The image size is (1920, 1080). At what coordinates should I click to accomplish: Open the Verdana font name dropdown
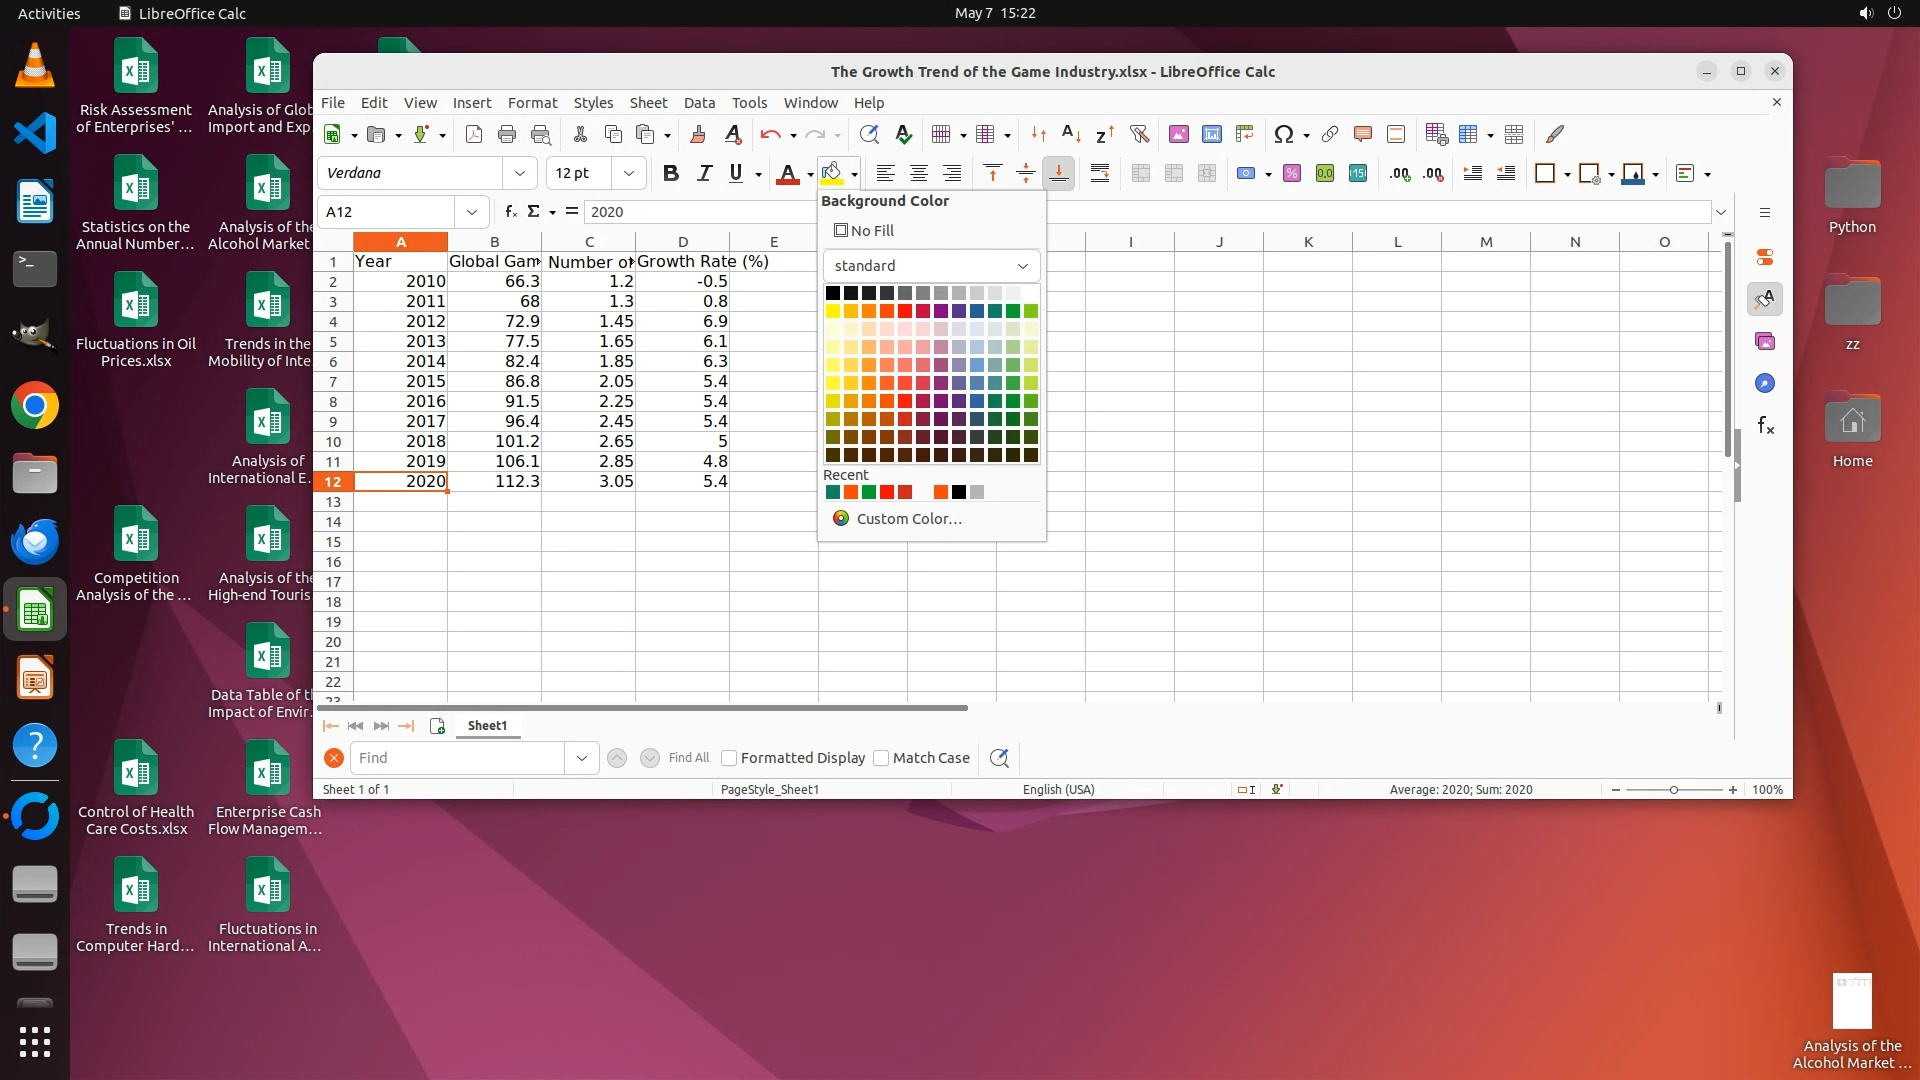(519, 173)
